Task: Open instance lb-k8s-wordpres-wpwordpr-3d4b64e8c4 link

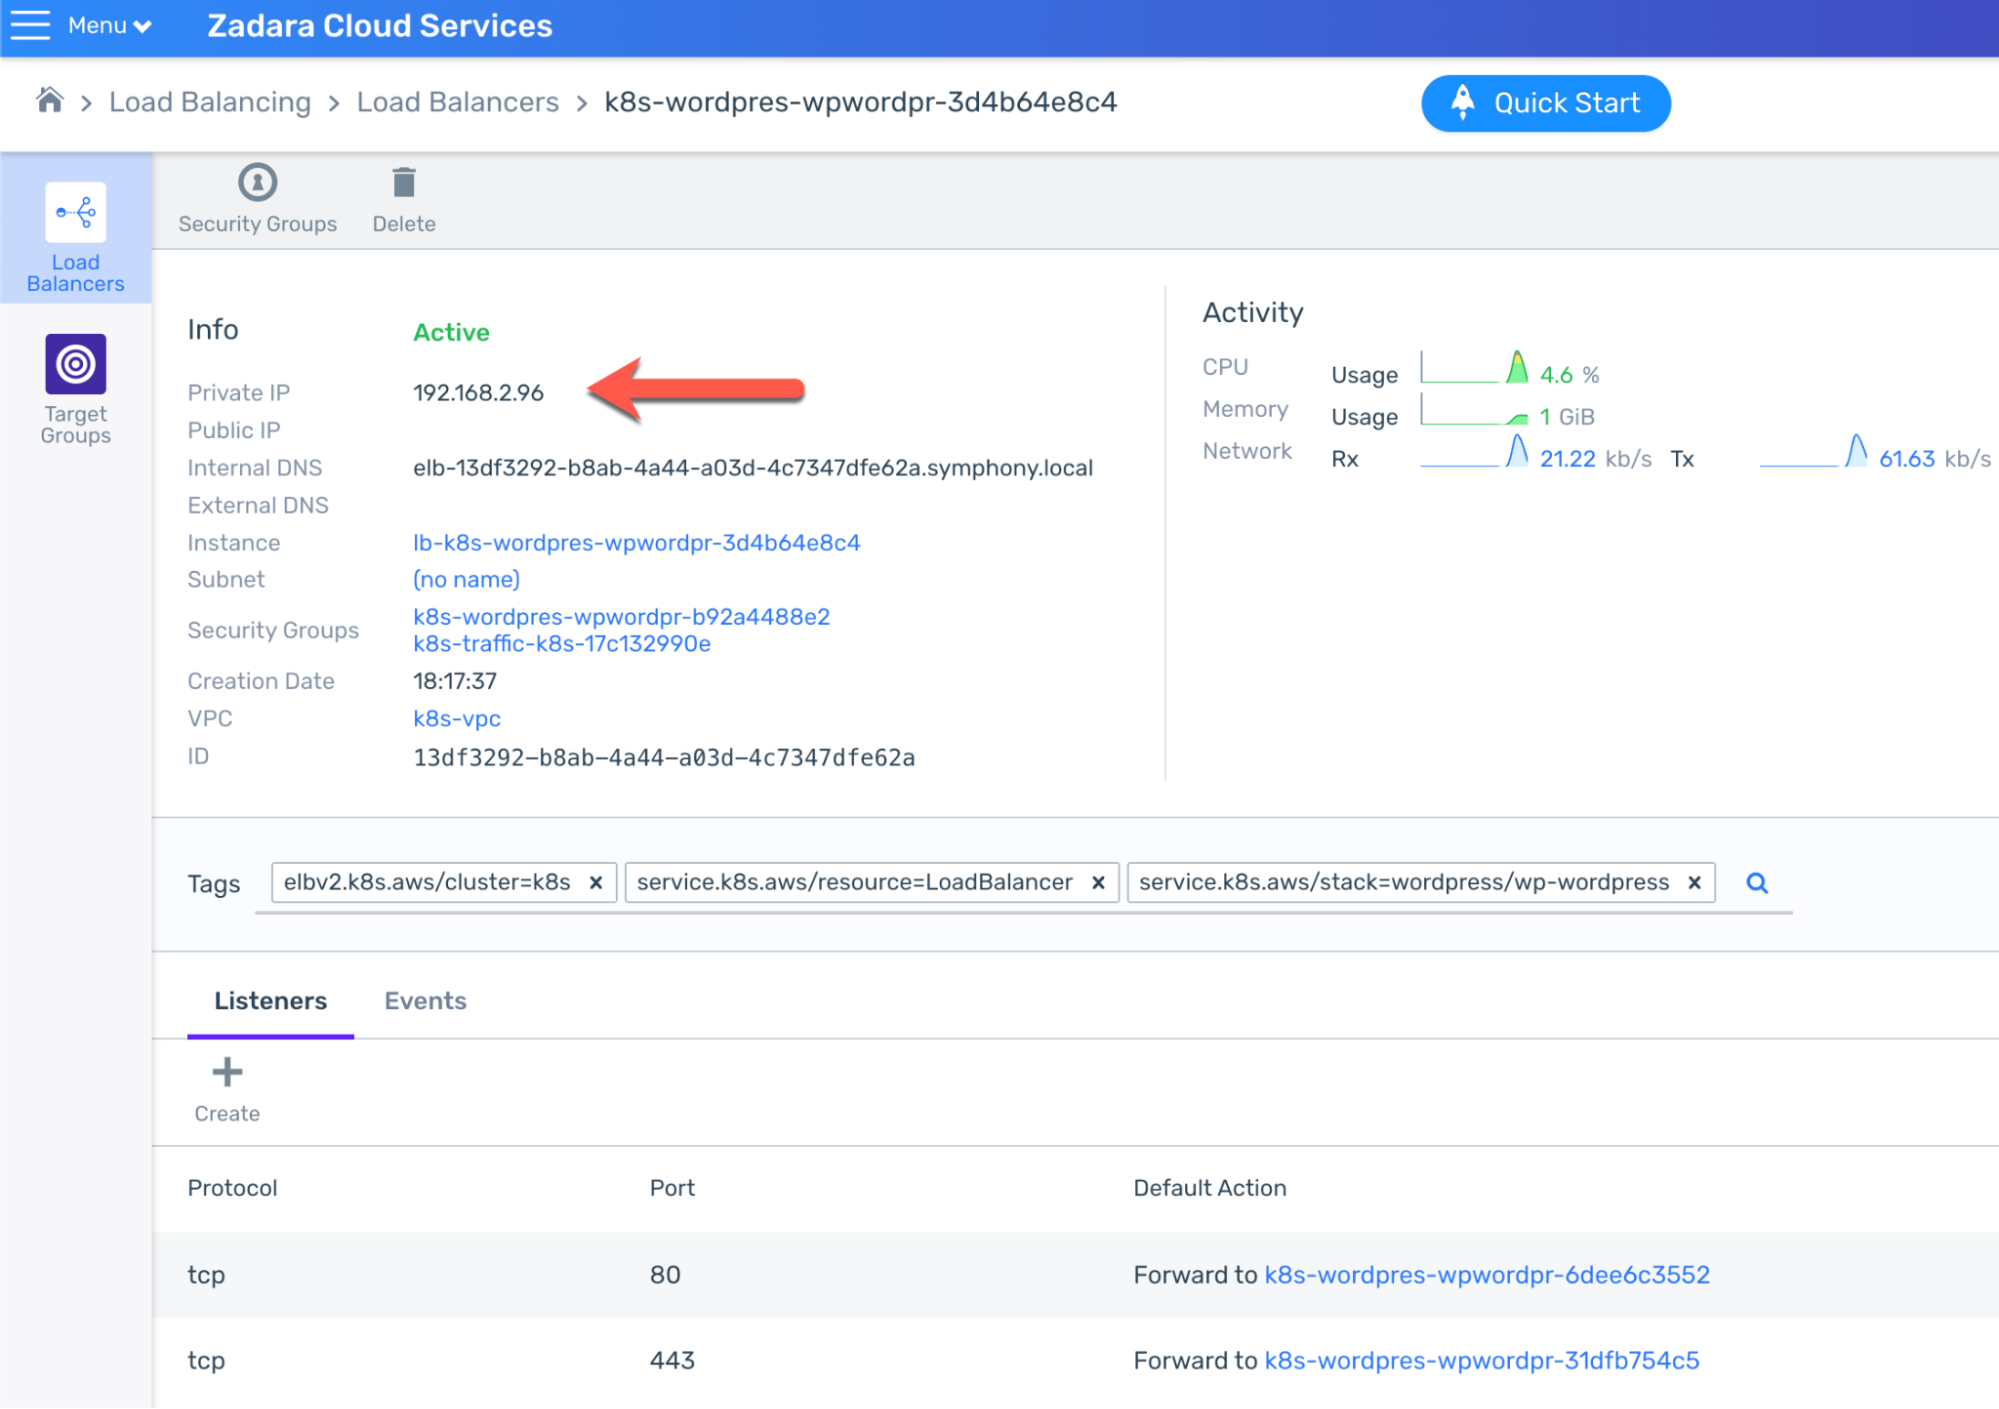Action: (x=636, y=543)
